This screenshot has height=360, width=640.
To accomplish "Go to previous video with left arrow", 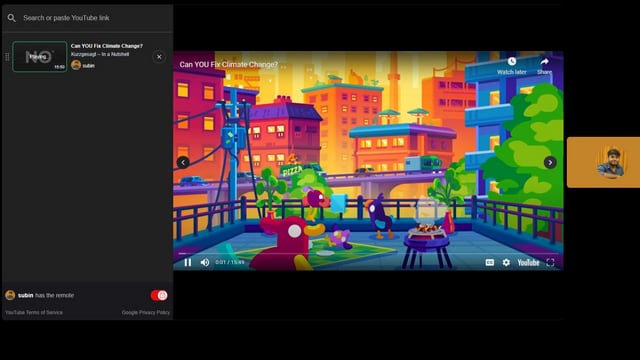I will (183, 162).
